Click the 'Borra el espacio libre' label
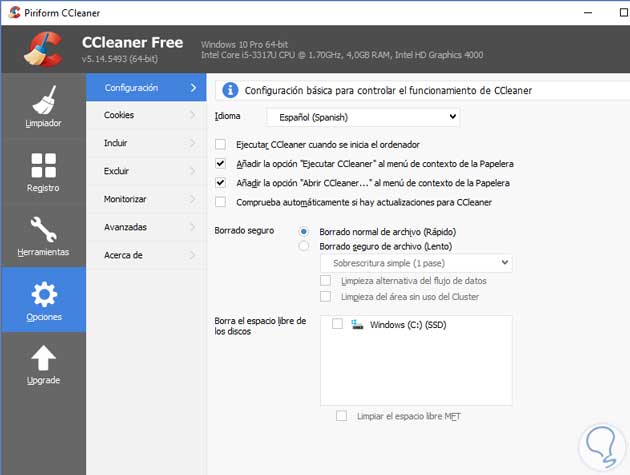The height and width of the screenshot is (475, 630). [260, 326]
